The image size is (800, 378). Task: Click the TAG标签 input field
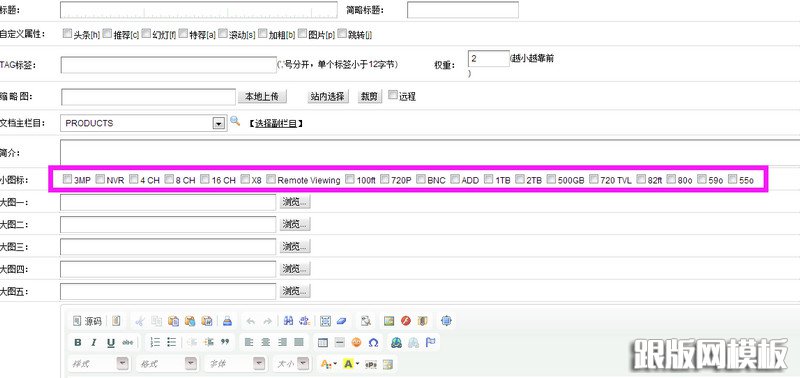pos(168,65)
